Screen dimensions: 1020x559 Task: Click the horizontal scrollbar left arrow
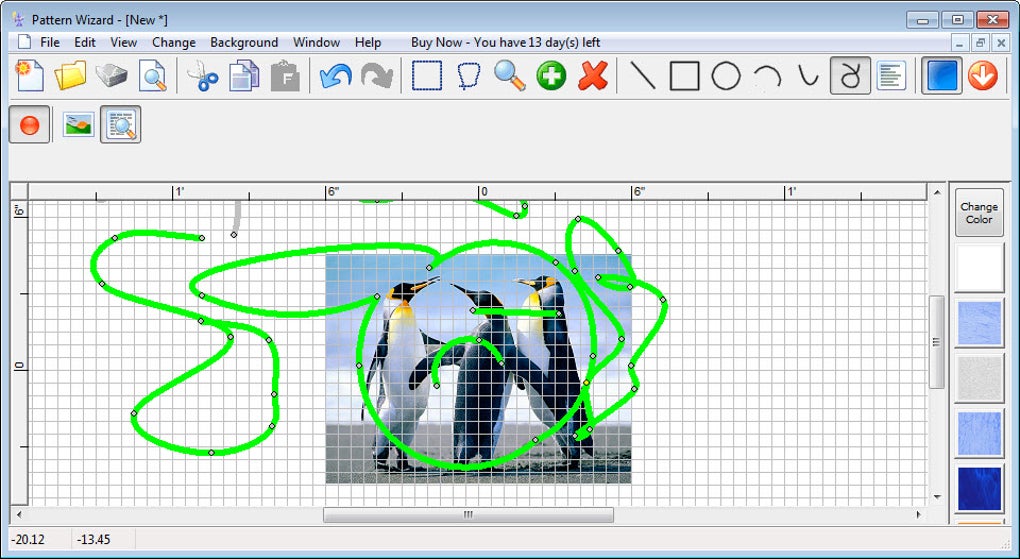(x=19, y=515)
